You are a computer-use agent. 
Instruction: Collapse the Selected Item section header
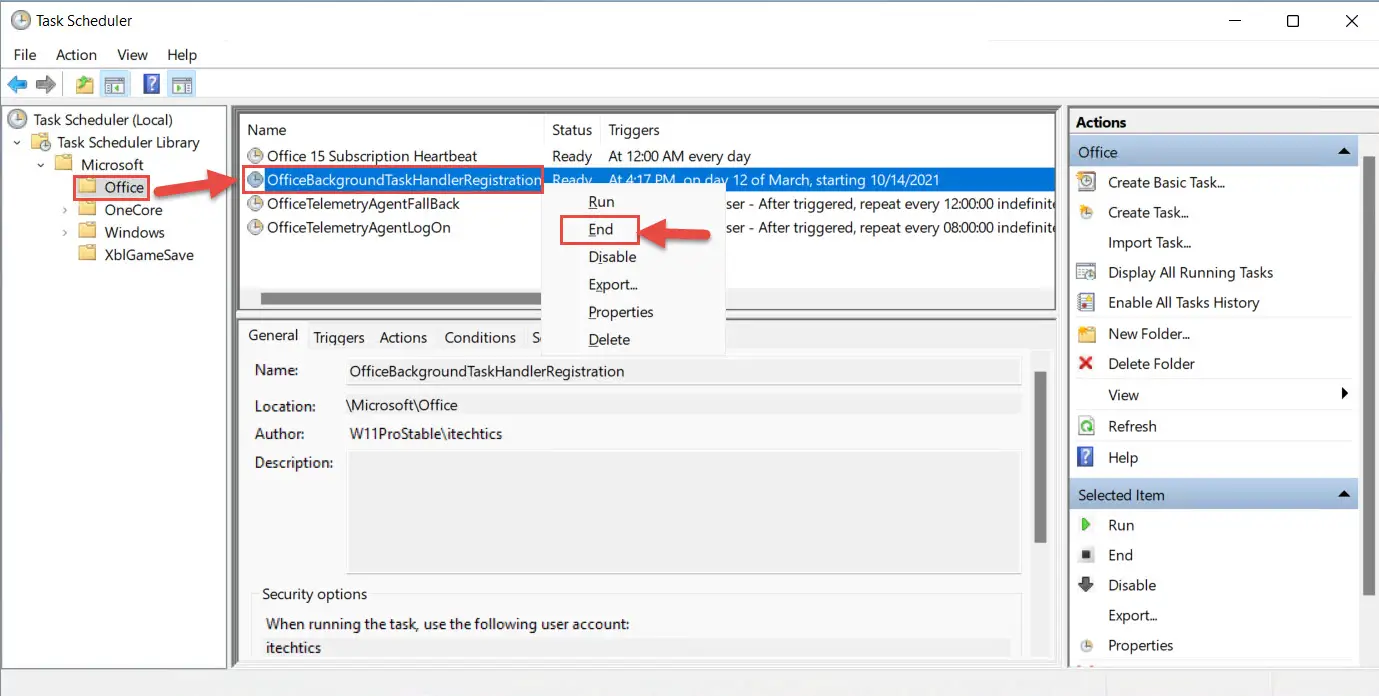[x=1344, y=495]
